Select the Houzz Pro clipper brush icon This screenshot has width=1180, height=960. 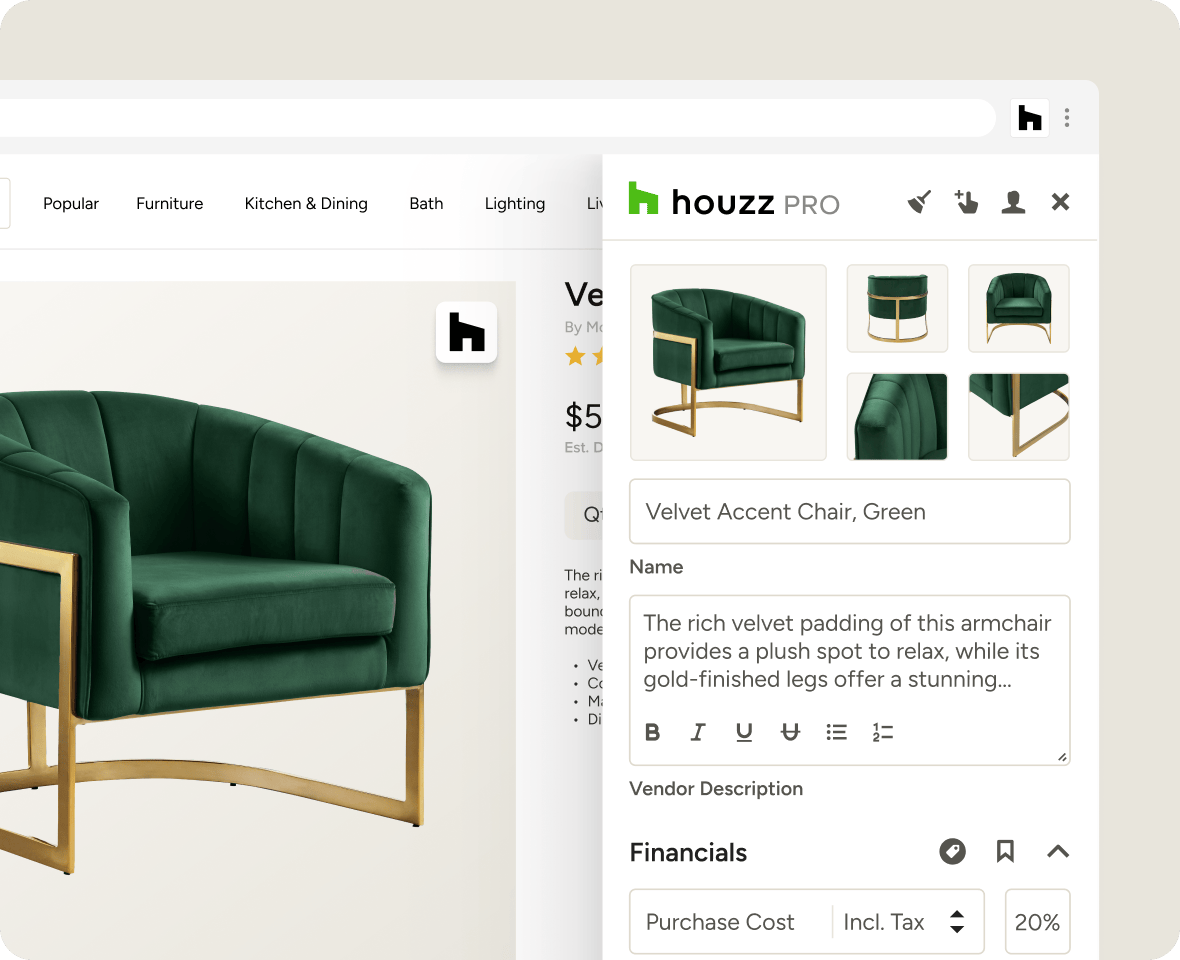tap(918, 201)
